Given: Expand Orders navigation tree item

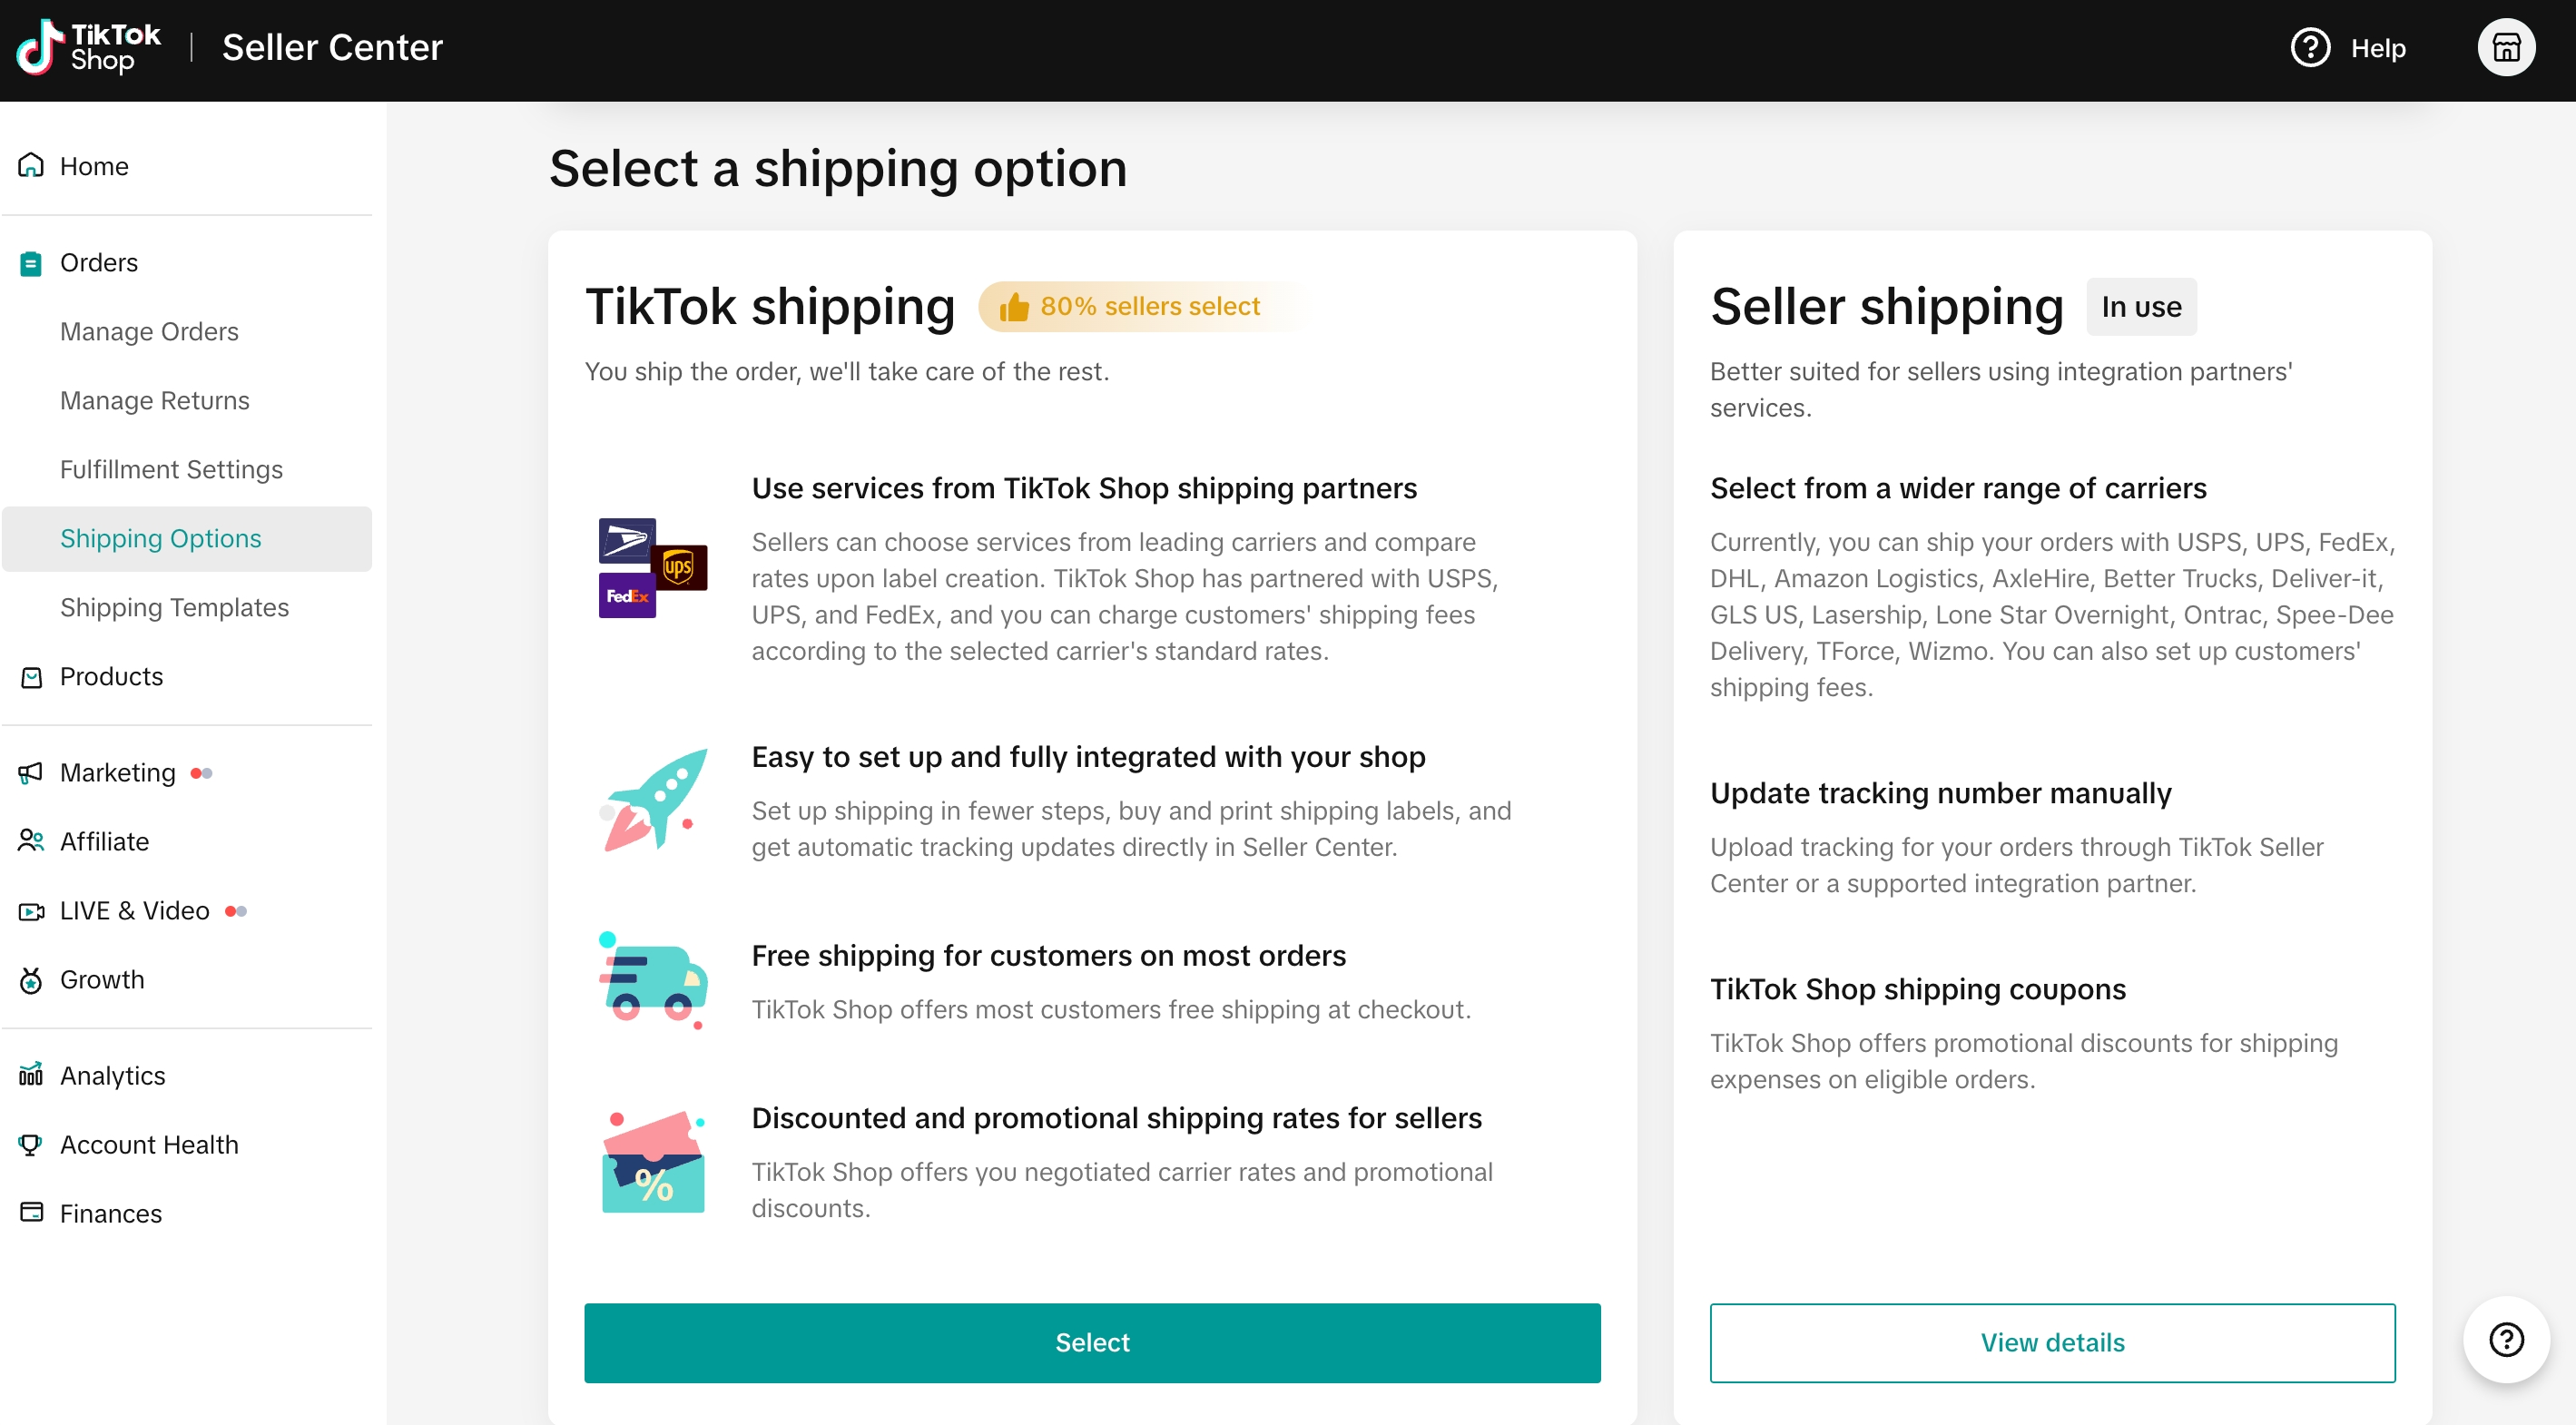Looking at the screenshot, I should (x=100, y=260).
